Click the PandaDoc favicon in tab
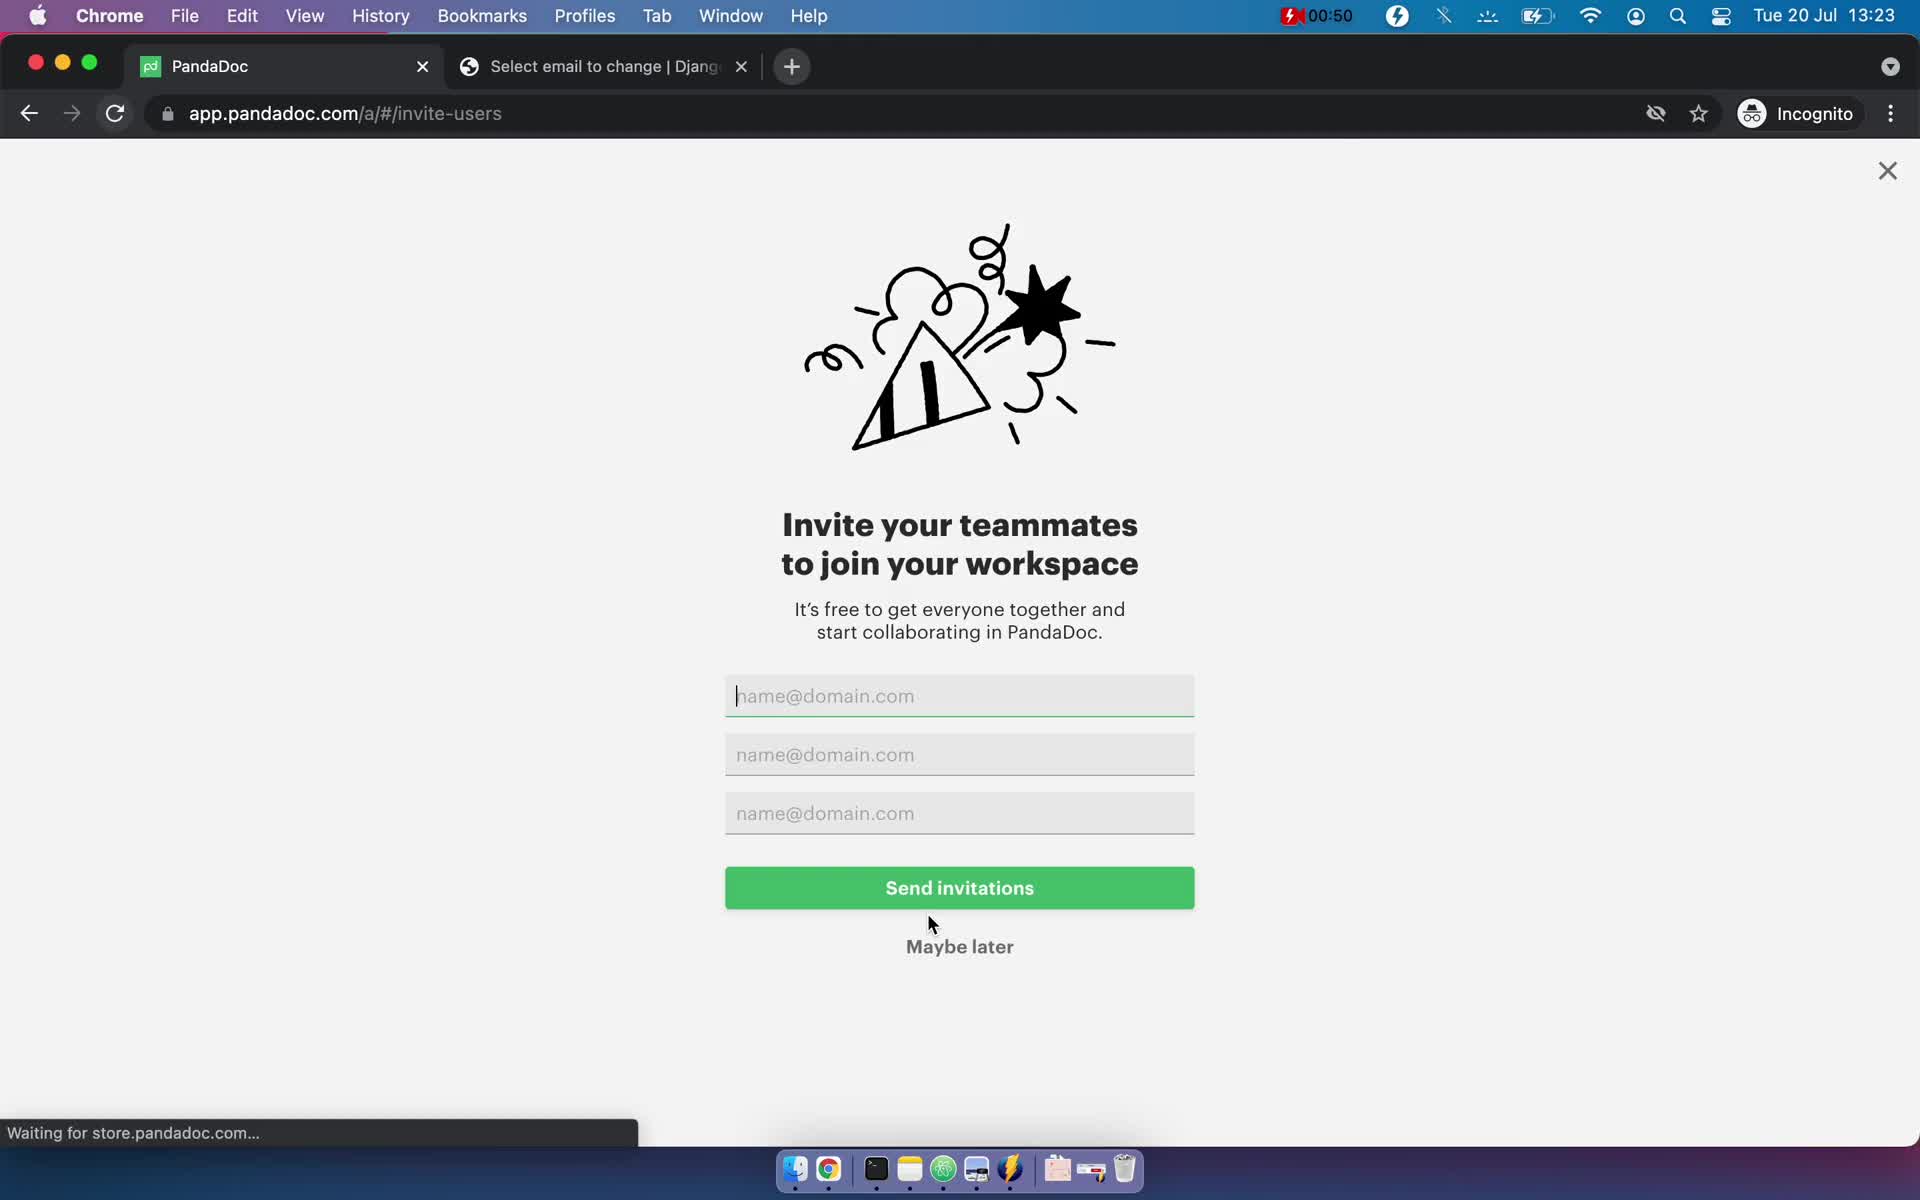Viewport: 1920px width, 1200px height. [151, 66]
